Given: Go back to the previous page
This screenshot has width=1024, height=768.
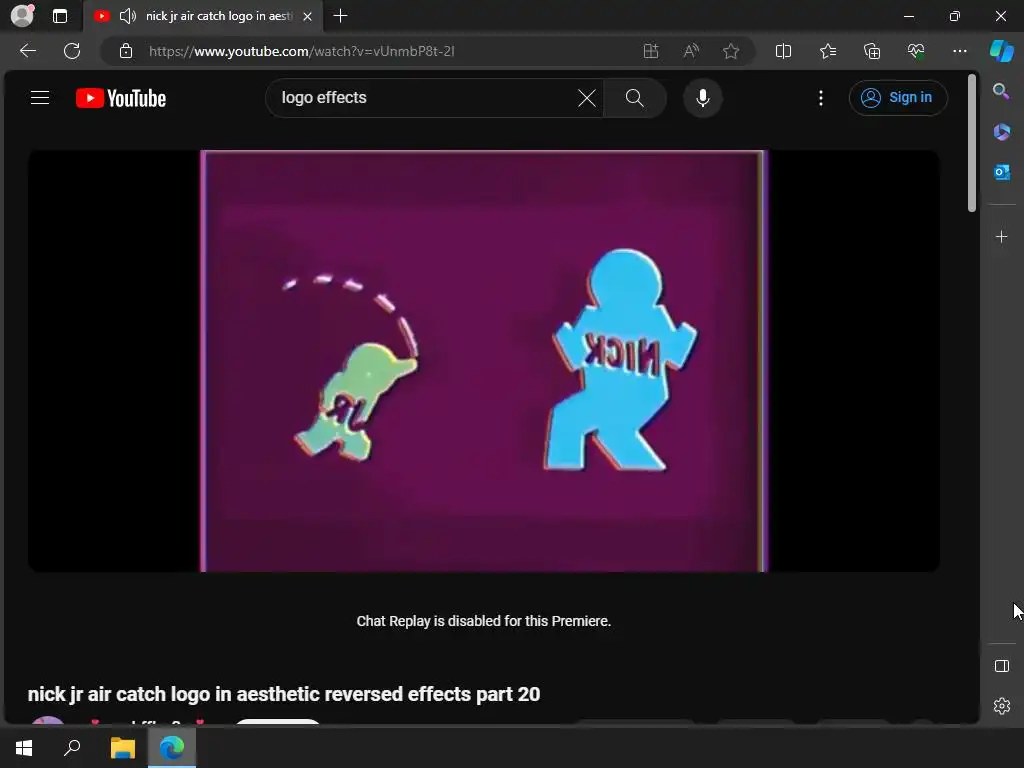Looking at the screenshot, I should point(28,51).
